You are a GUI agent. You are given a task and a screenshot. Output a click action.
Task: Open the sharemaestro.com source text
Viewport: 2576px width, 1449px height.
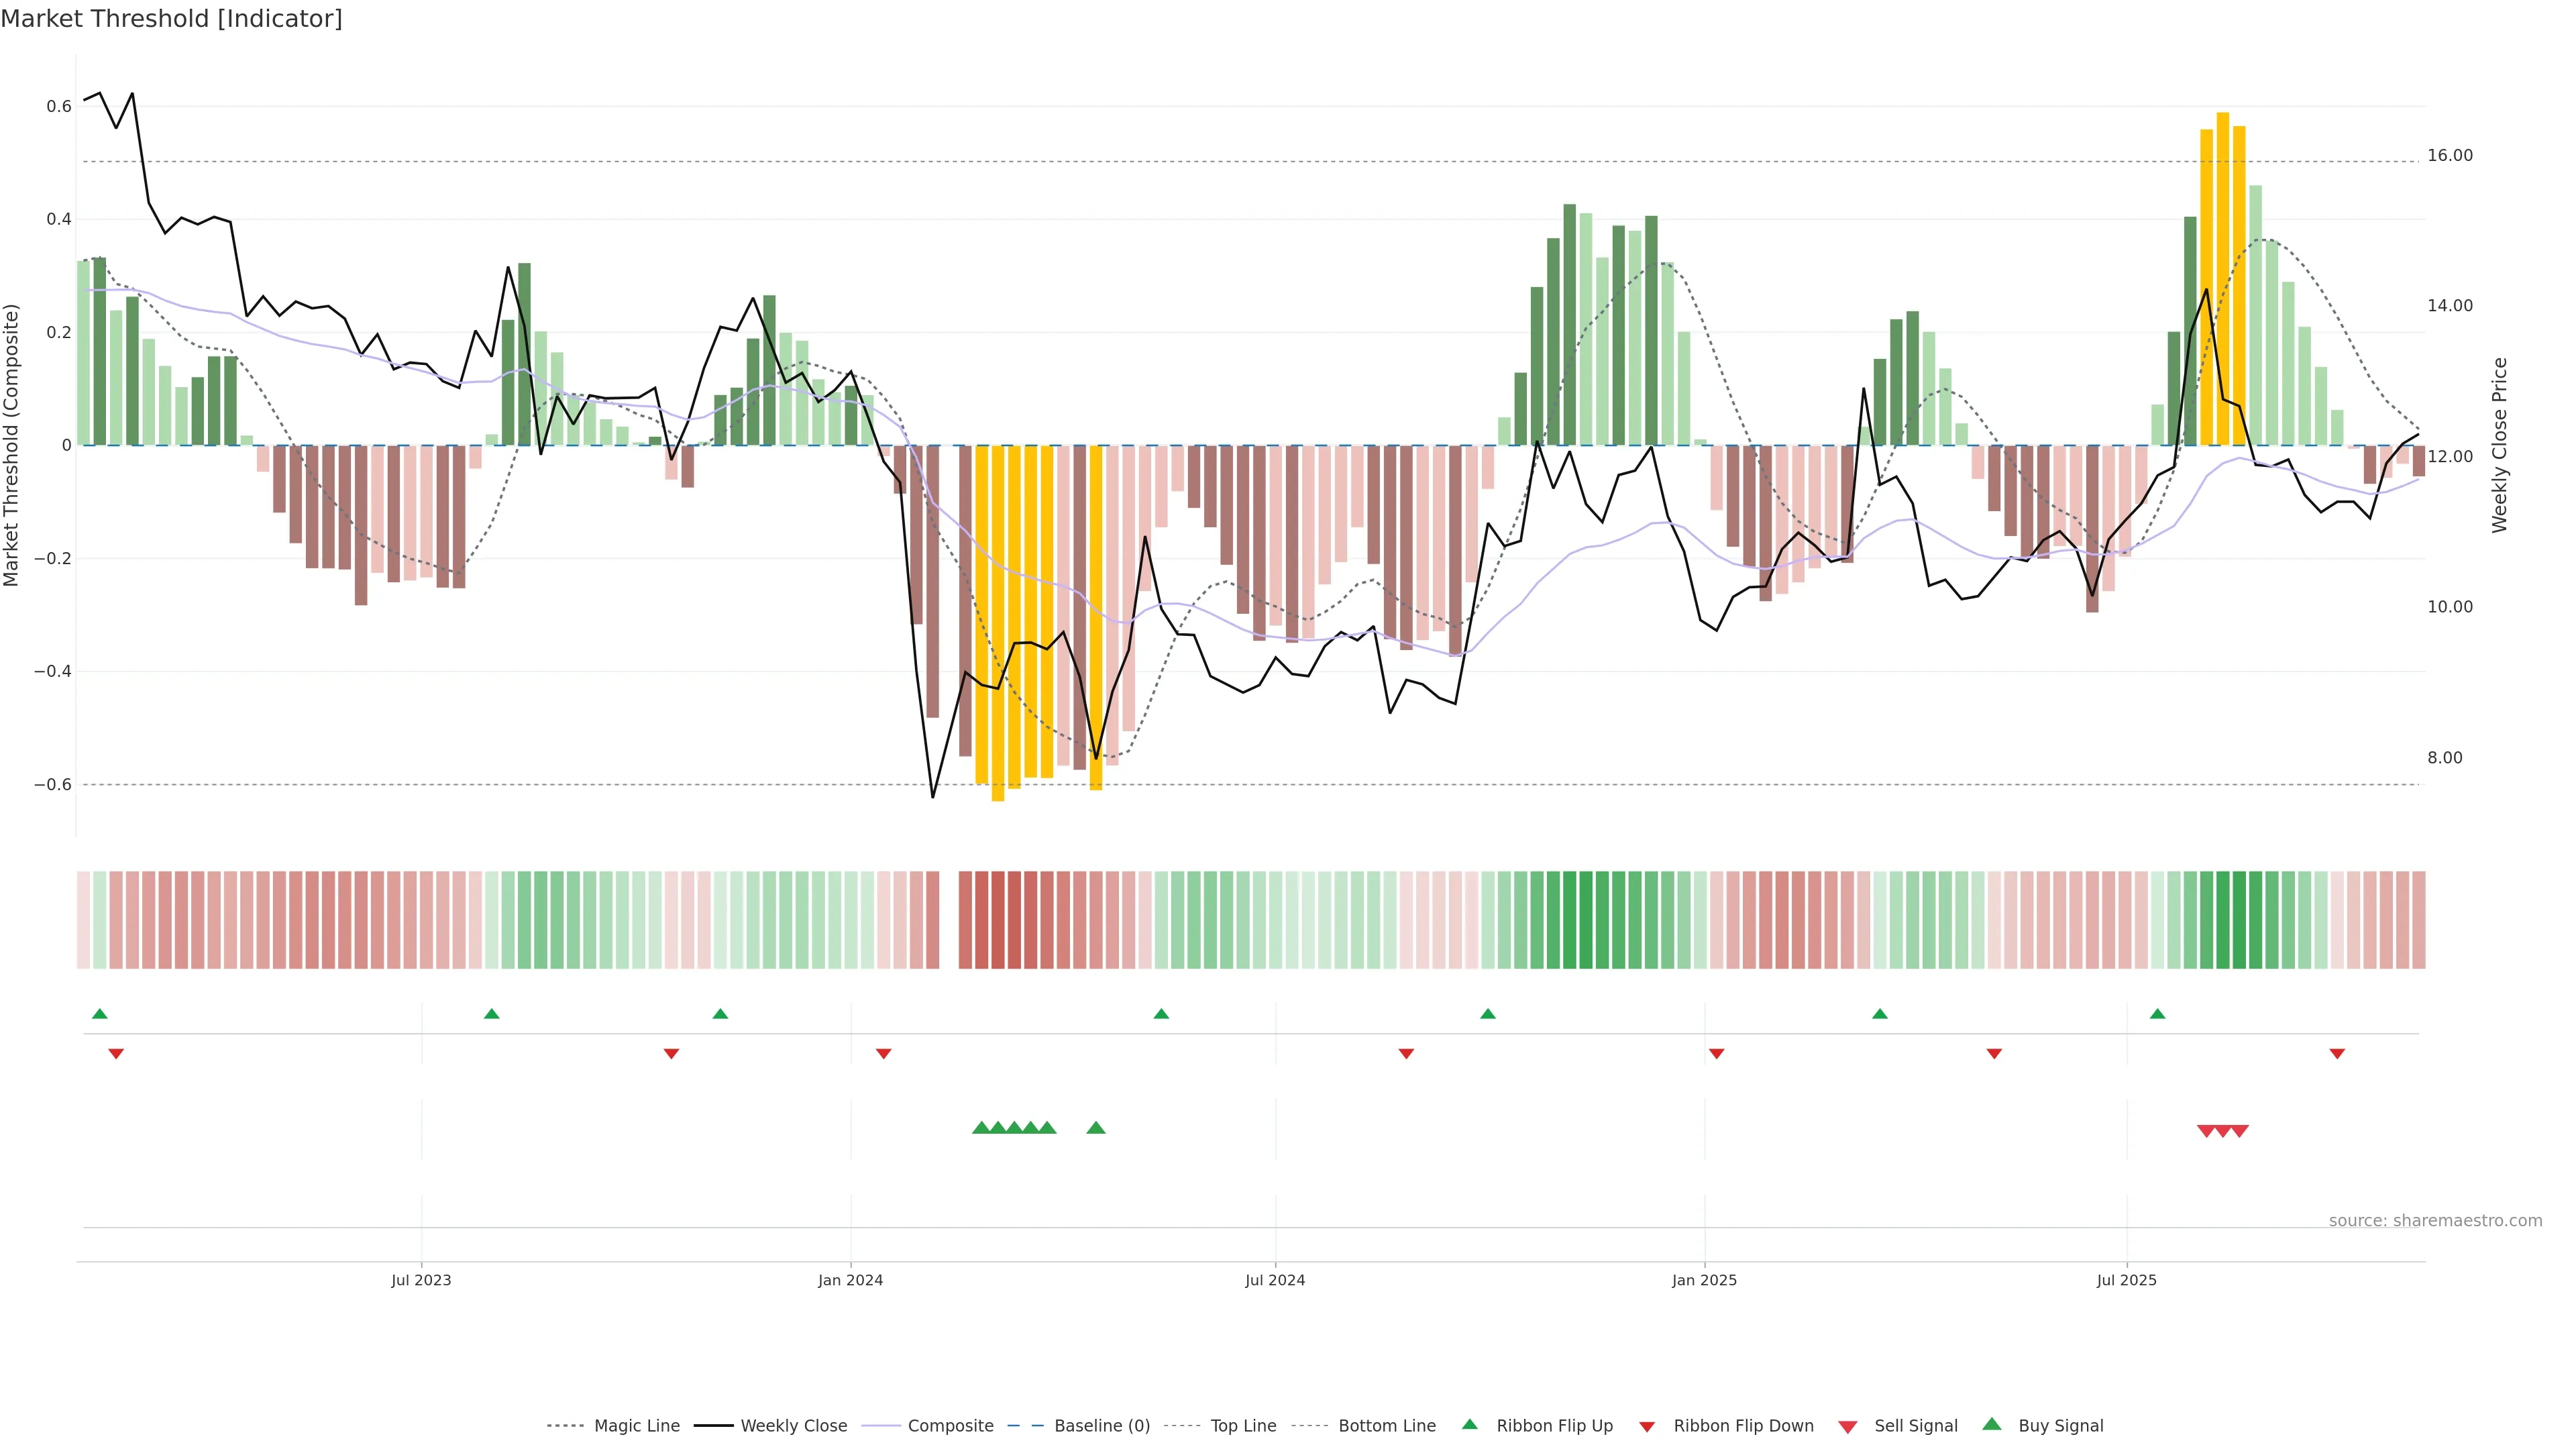2435,1221
